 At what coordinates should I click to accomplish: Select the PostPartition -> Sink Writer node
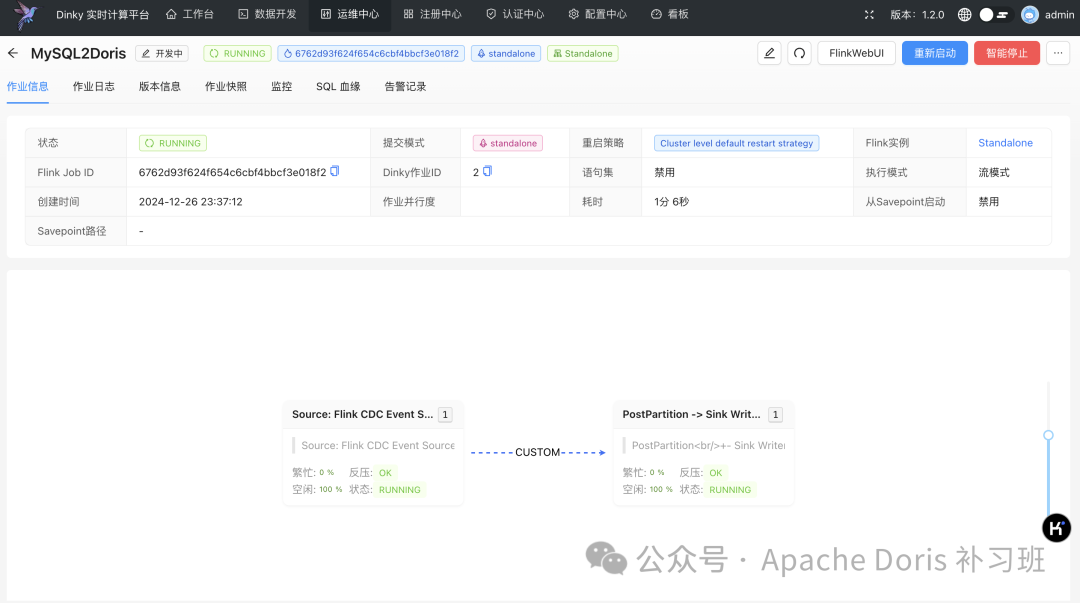click(703, 453)
